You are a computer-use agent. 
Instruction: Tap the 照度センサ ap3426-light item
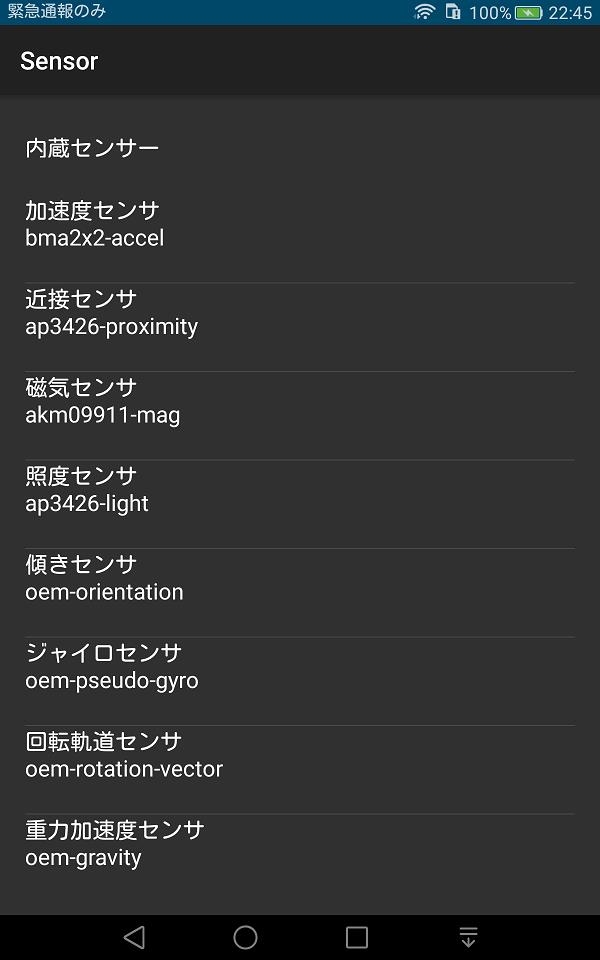click(300, 490)
